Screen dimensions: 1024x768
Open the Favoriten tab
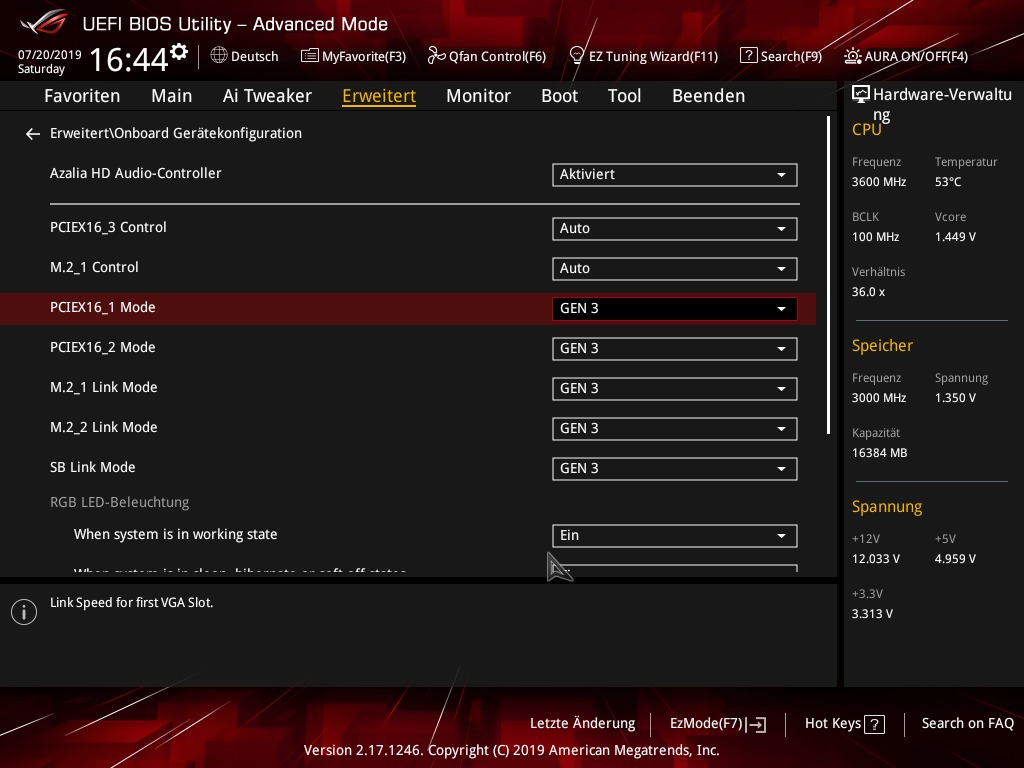82,96
